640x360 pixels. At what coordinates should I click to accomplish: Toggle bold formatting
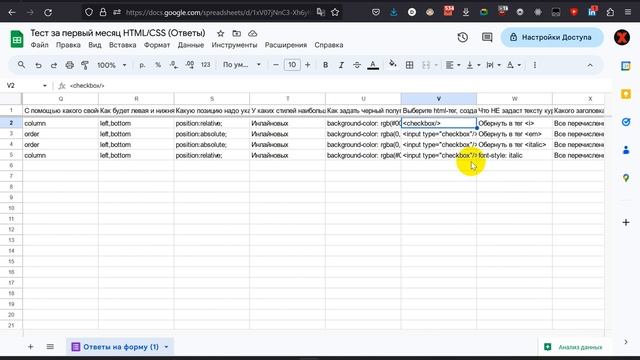(x=325, y=65)
